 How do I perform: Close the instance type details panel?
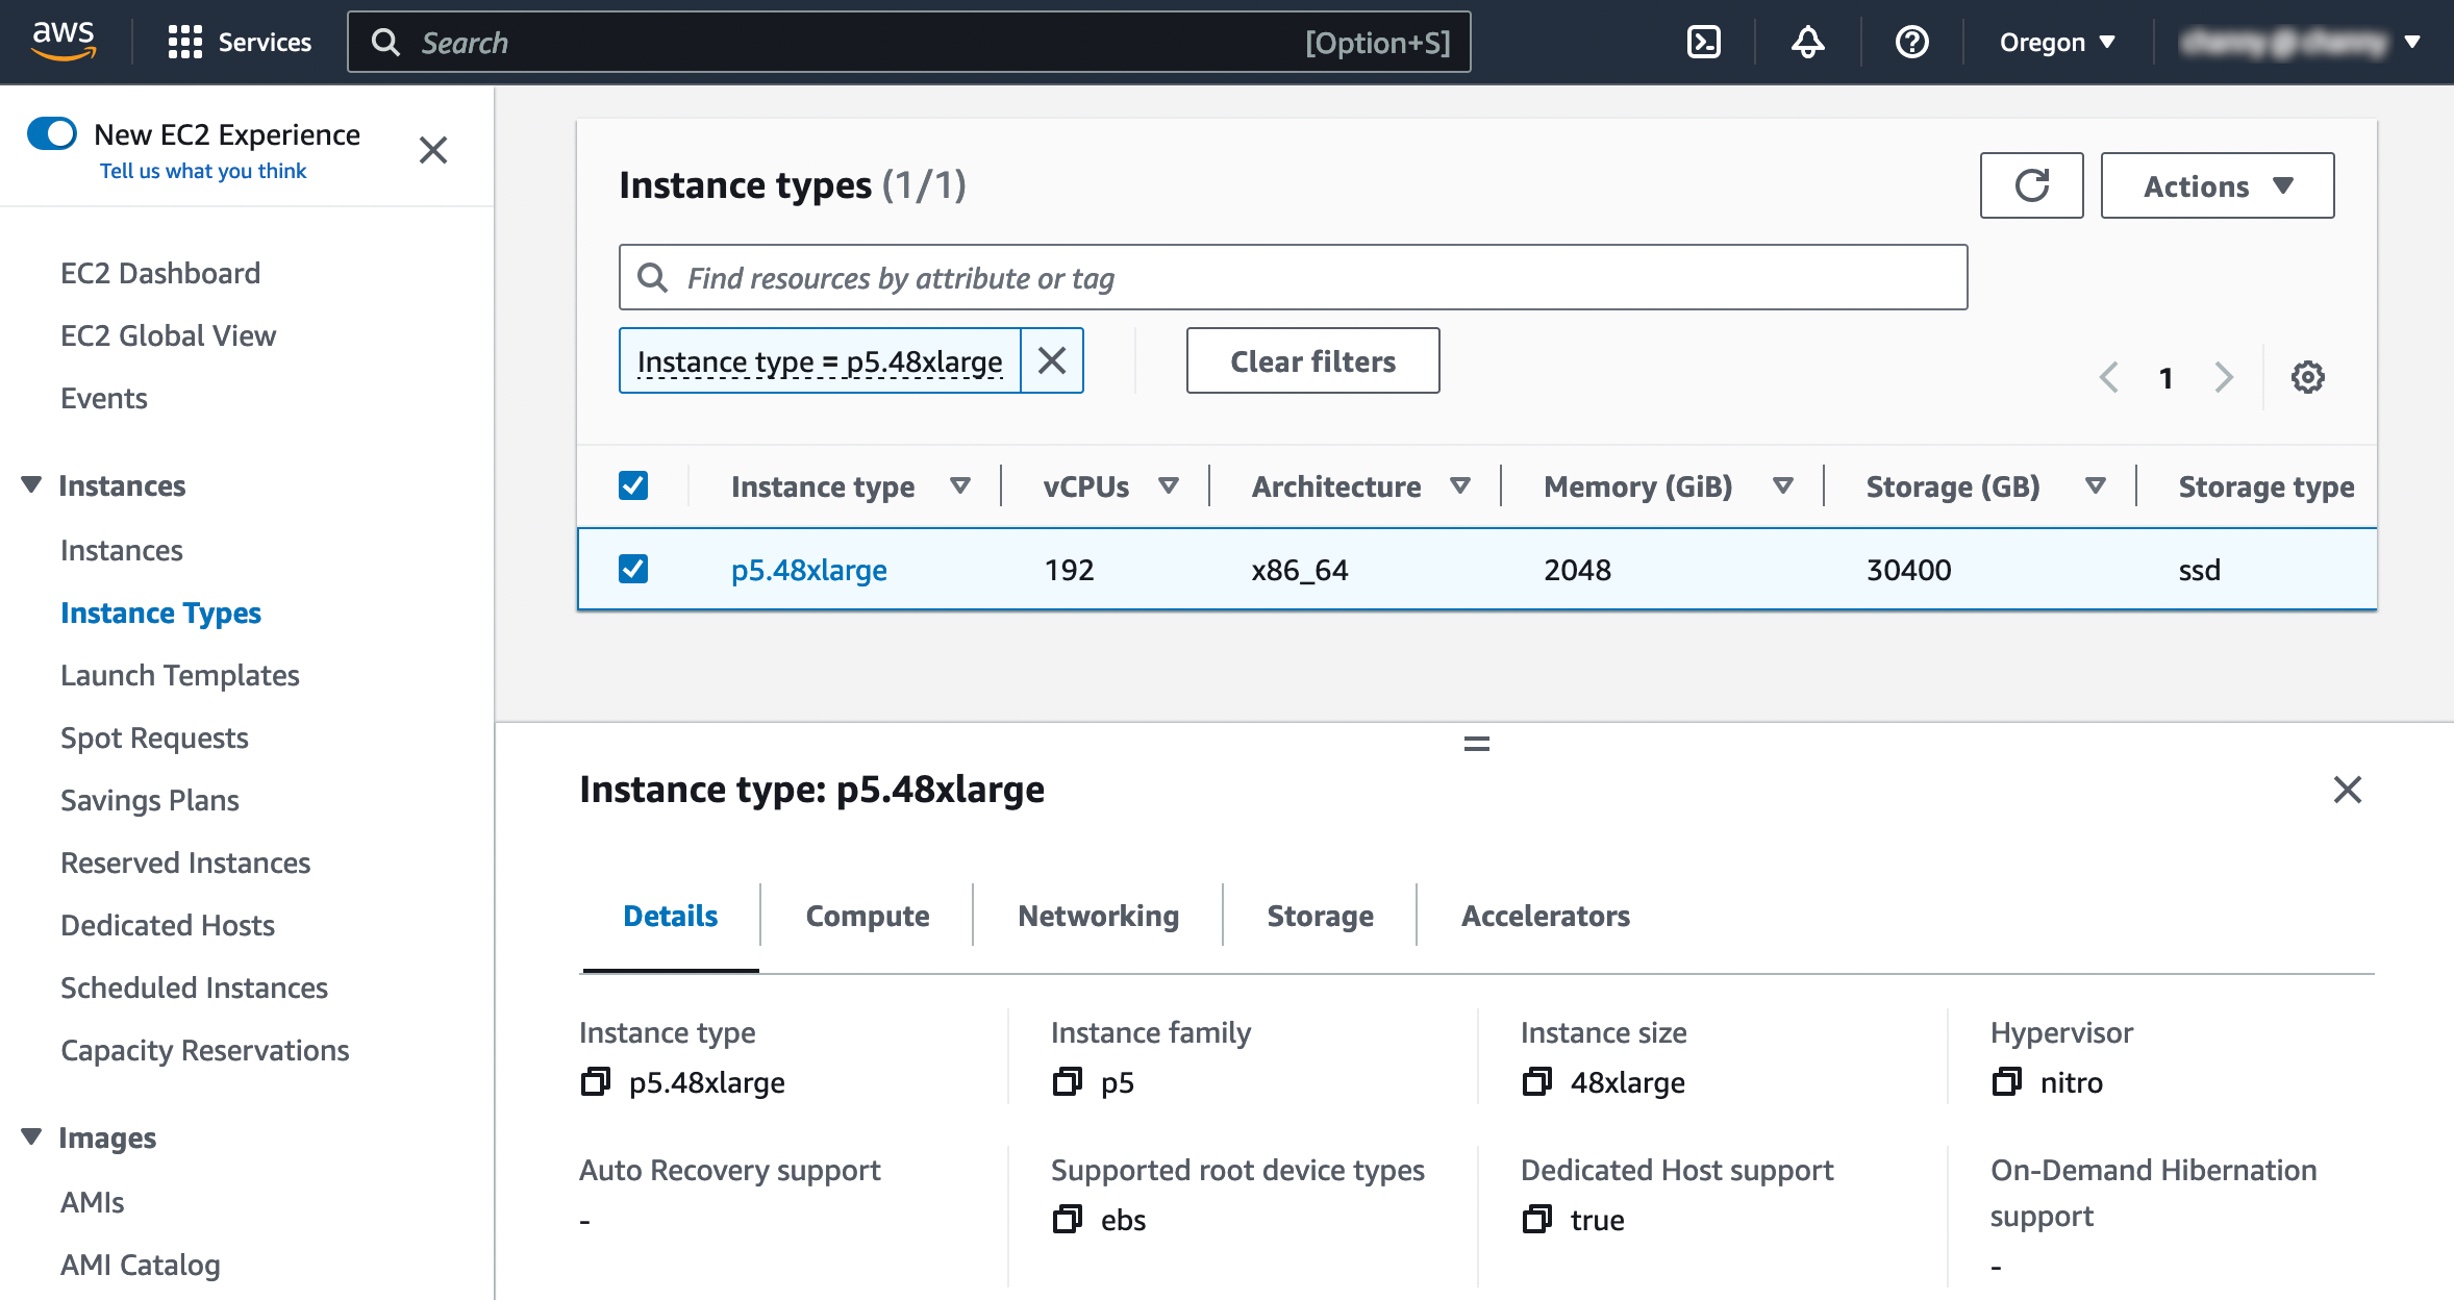coord(2347,790)
